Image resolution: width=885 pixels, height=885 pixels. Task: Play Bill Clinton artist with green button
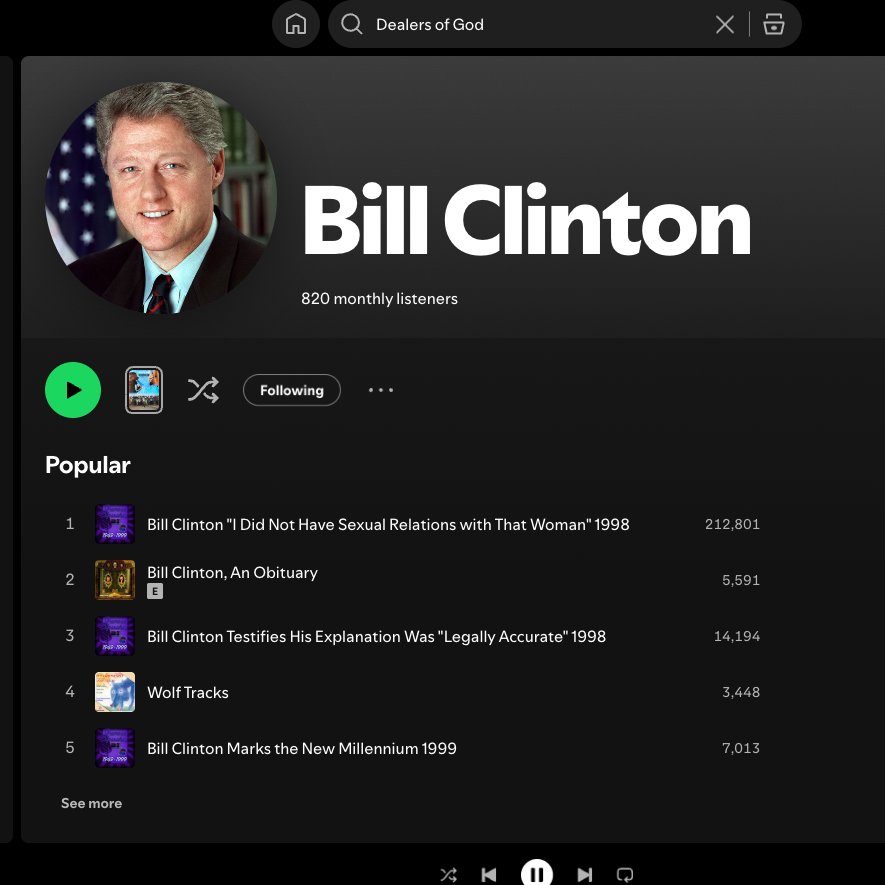pos(73,390)
